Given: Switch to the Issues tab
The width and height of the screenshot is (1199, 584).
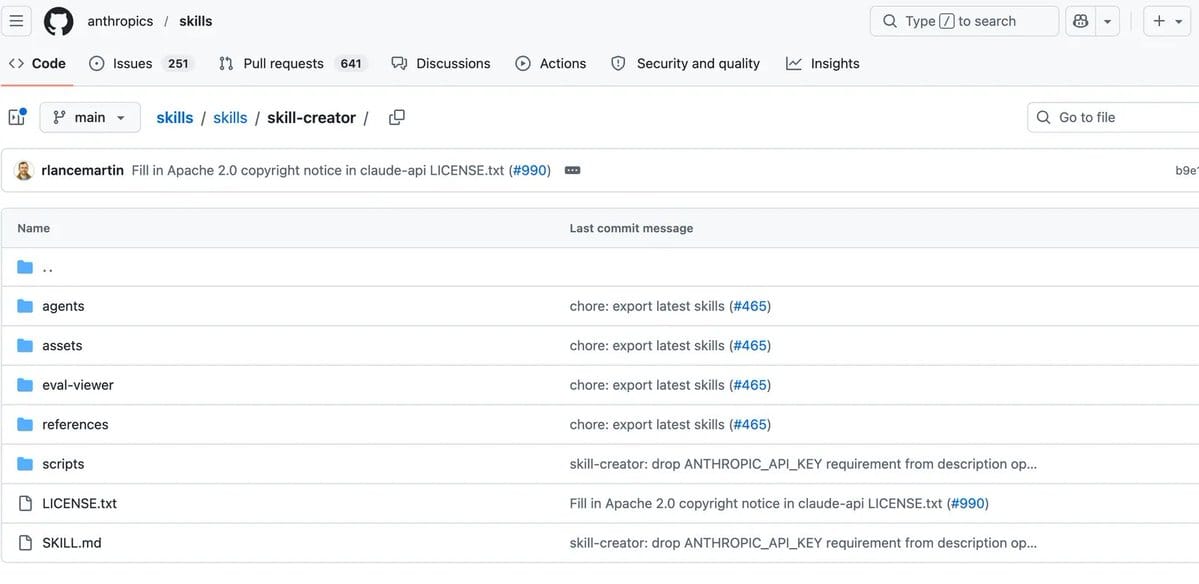Looking at the screenshot, I should (x=141, y=63).
